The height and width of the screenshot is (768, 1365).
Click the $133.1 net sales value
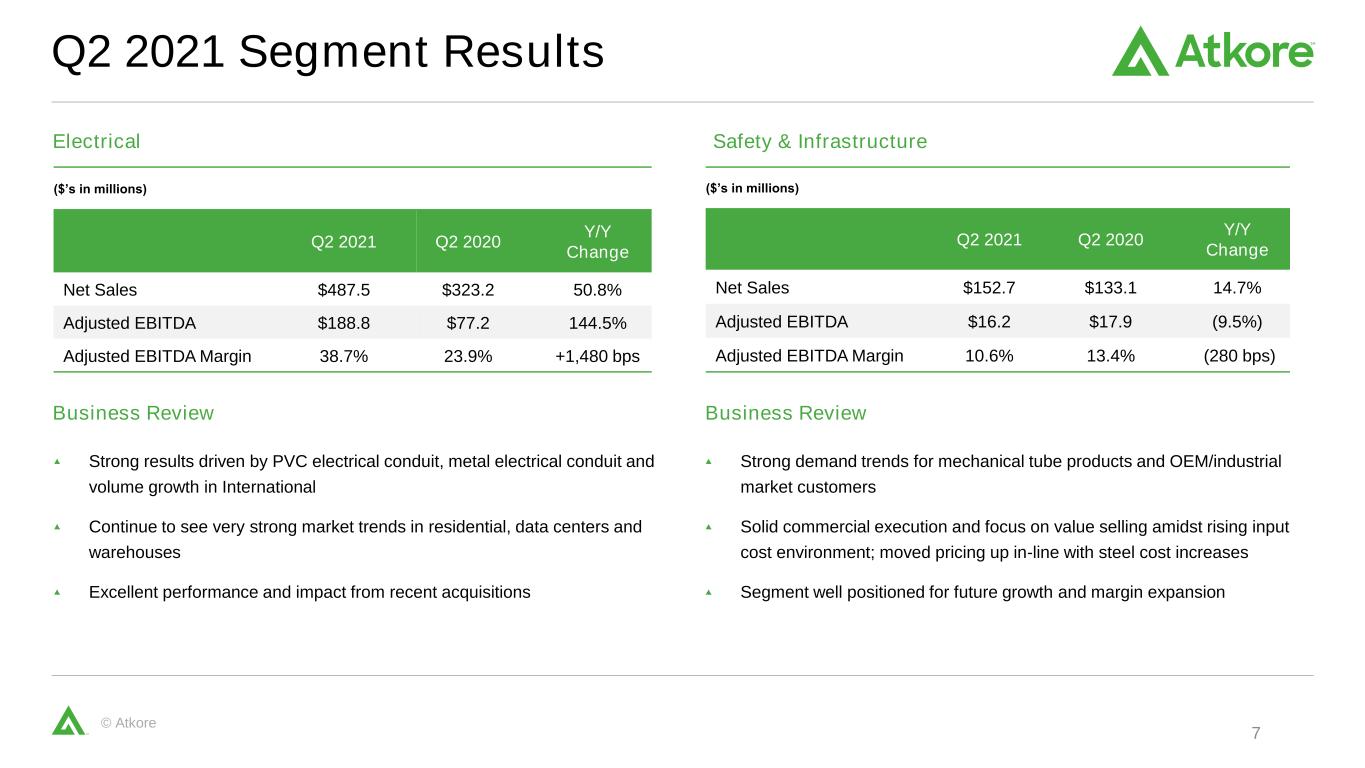[x=1110, y=288]
